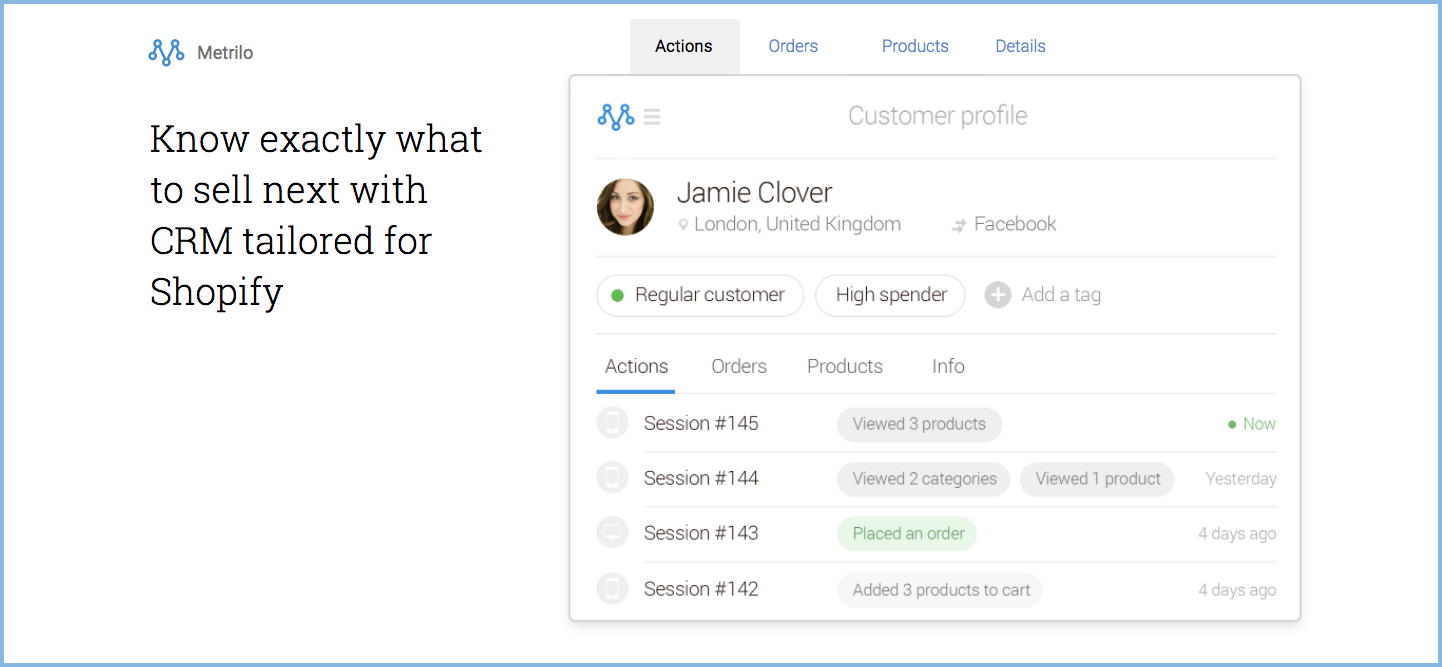1442x667 pixels.
Task: Click the Added 3 products to cart badge
Action: [940, 590]
